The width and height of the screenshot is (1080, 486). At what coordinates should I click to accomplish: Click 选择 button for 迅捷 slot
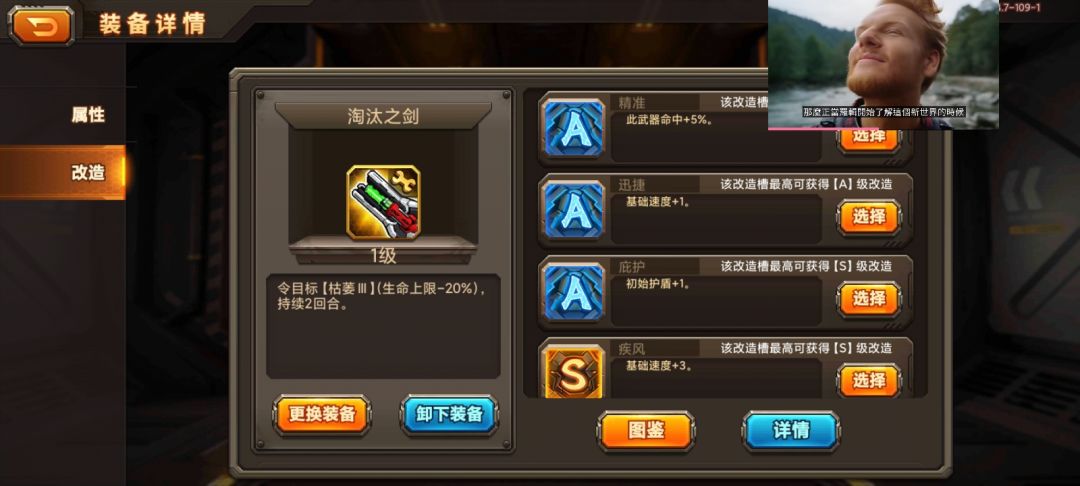pos(869,218)
